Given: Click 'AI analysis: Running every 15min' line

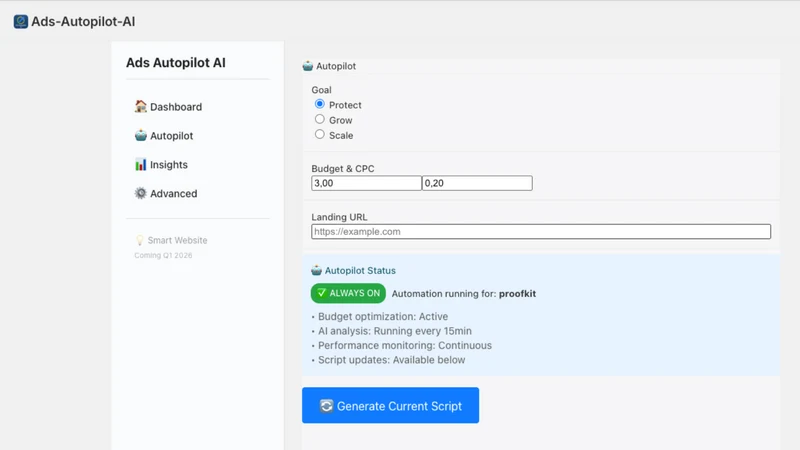Looking at the screenshot, I should click(x=394, y=331).
